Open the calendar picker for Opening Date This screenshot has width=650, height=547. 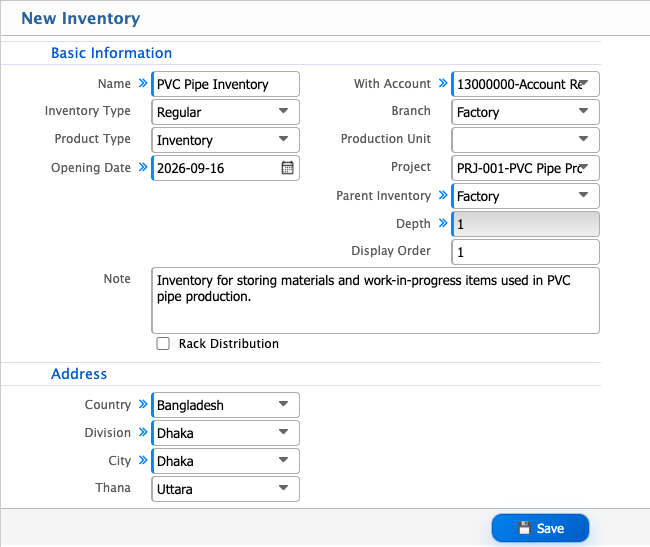(287, 168)
